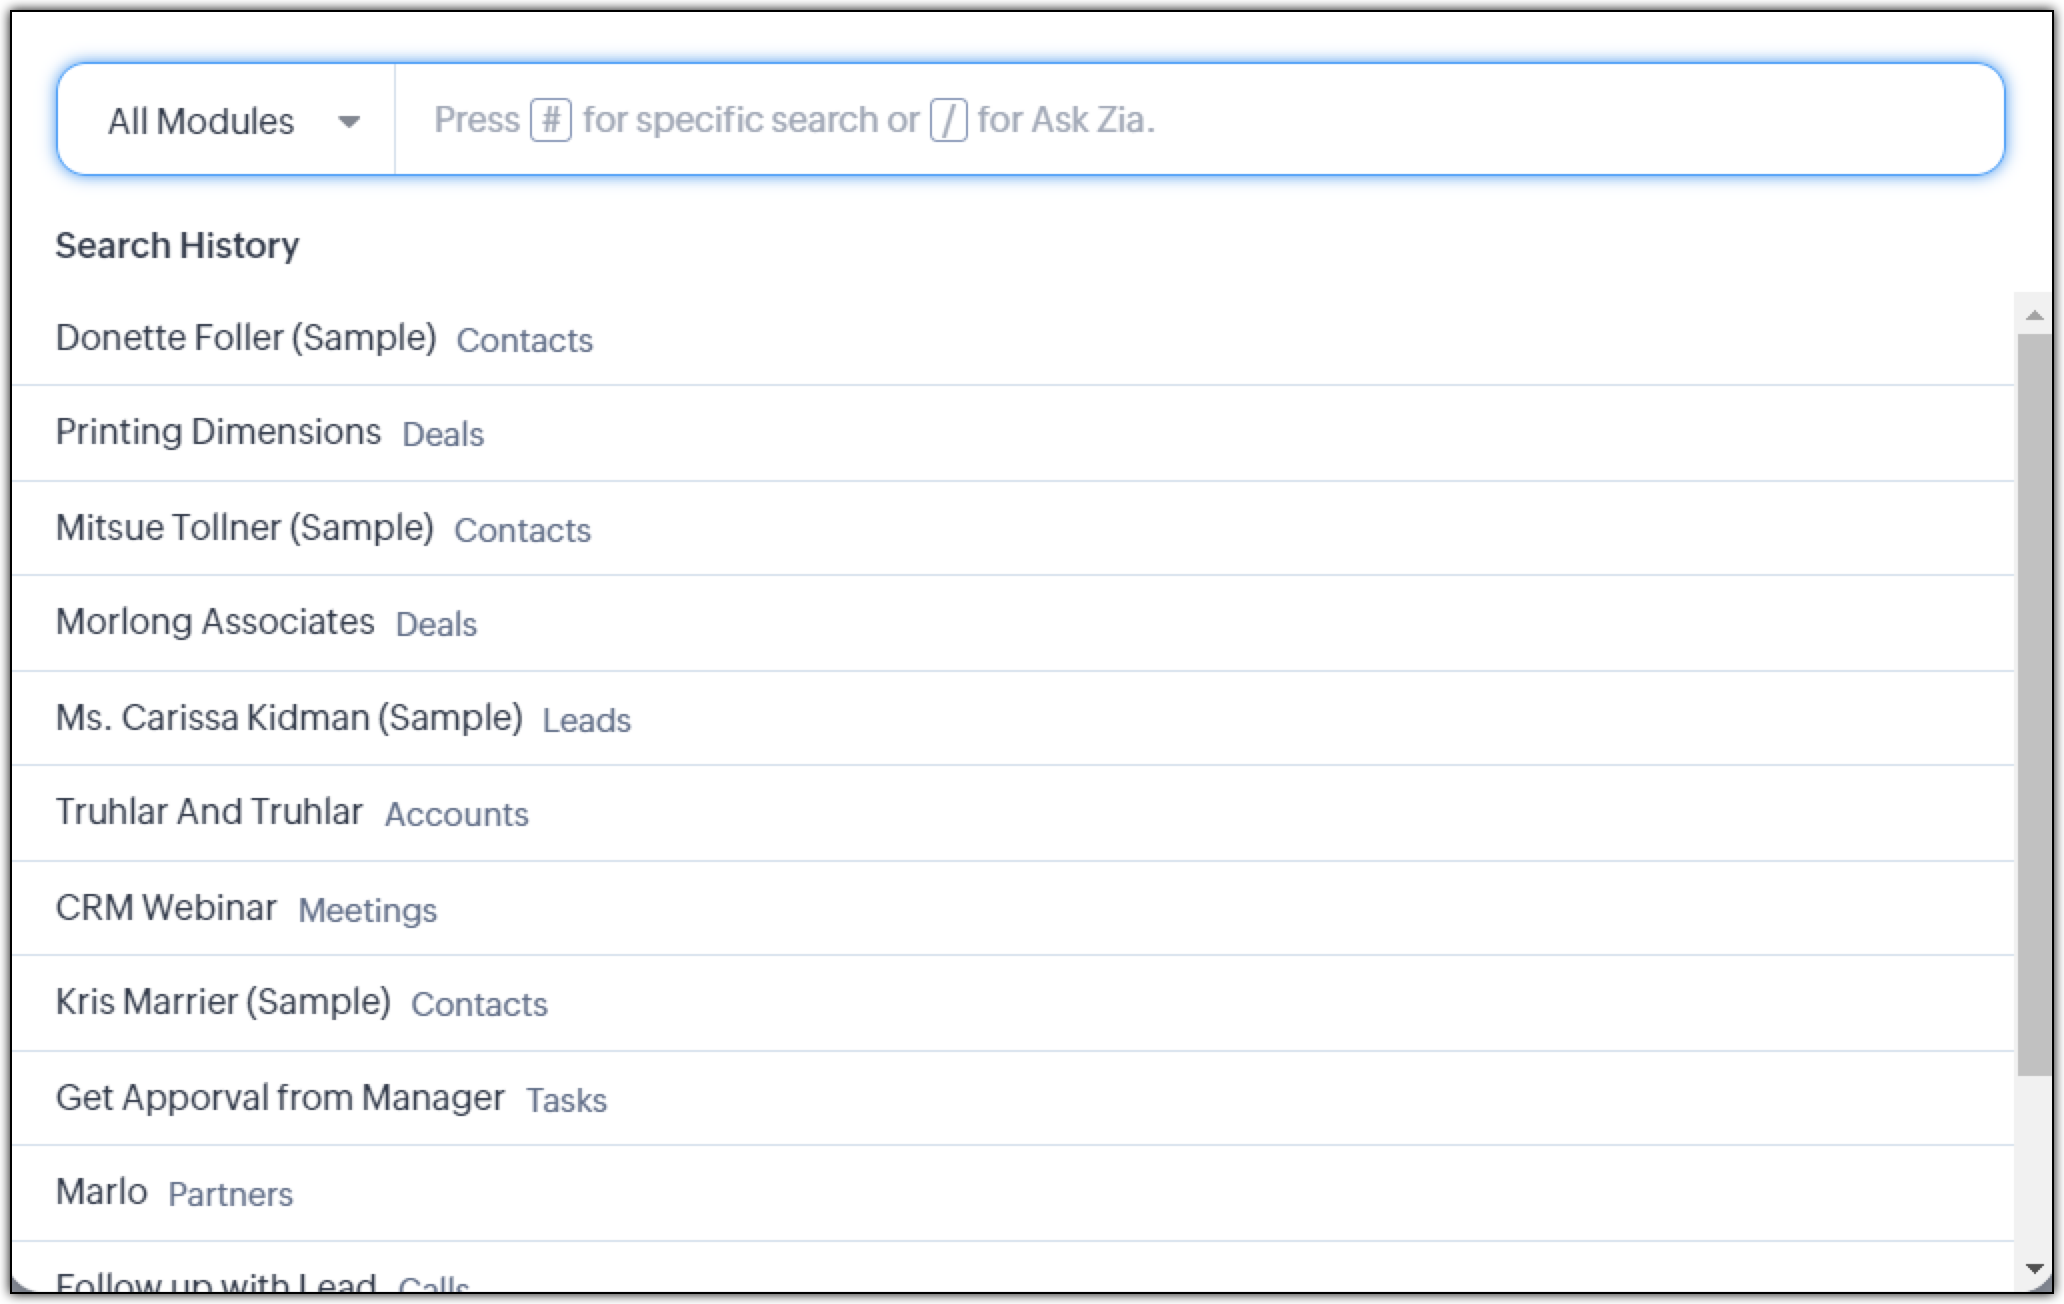The image size is (2064, 1304).
Task: Select Marlo partner from search history
Action: point(102,1192)
